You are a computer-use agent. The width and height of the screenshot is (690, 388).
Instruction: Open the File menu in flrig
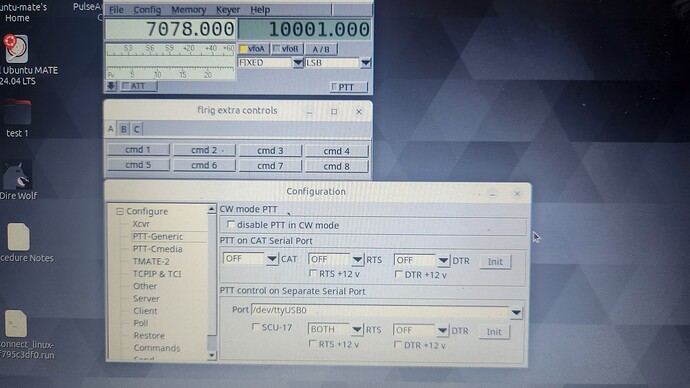click(116, 10)
